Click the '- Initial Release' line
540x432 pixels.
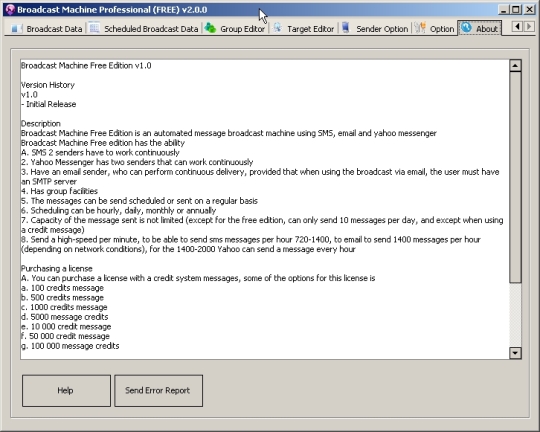point(49,104)
